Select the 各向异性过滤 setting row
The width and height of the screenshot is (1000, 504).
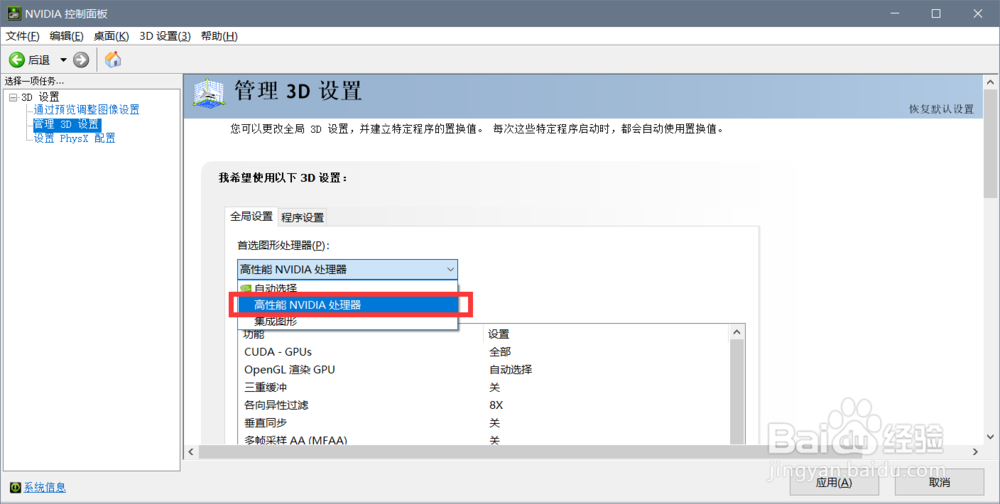[x=483, y=406]
